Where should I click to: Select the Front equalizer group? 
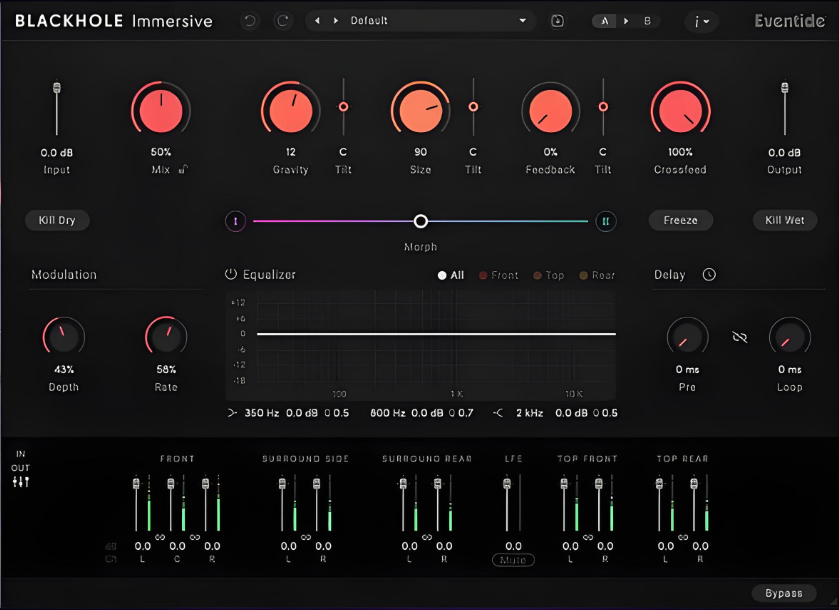[499, 275]
